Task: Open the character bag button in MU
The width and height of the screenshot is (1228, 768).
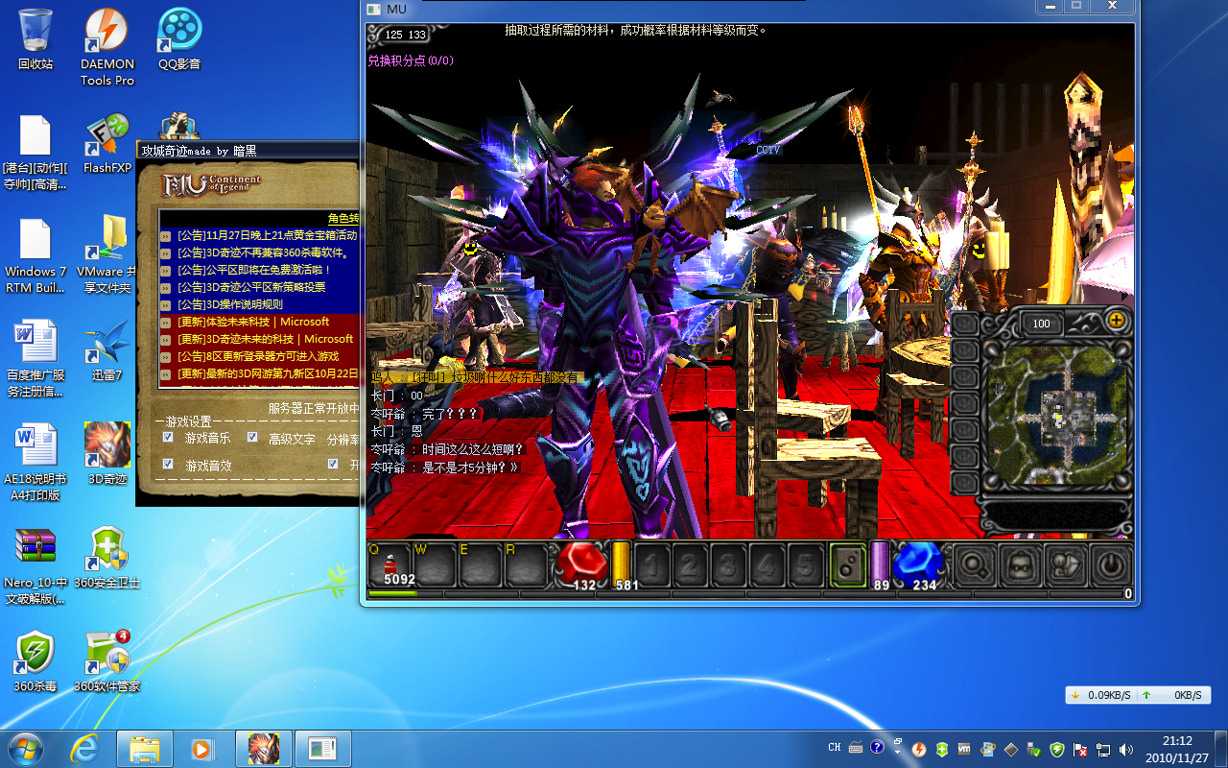Action: 1019,566
